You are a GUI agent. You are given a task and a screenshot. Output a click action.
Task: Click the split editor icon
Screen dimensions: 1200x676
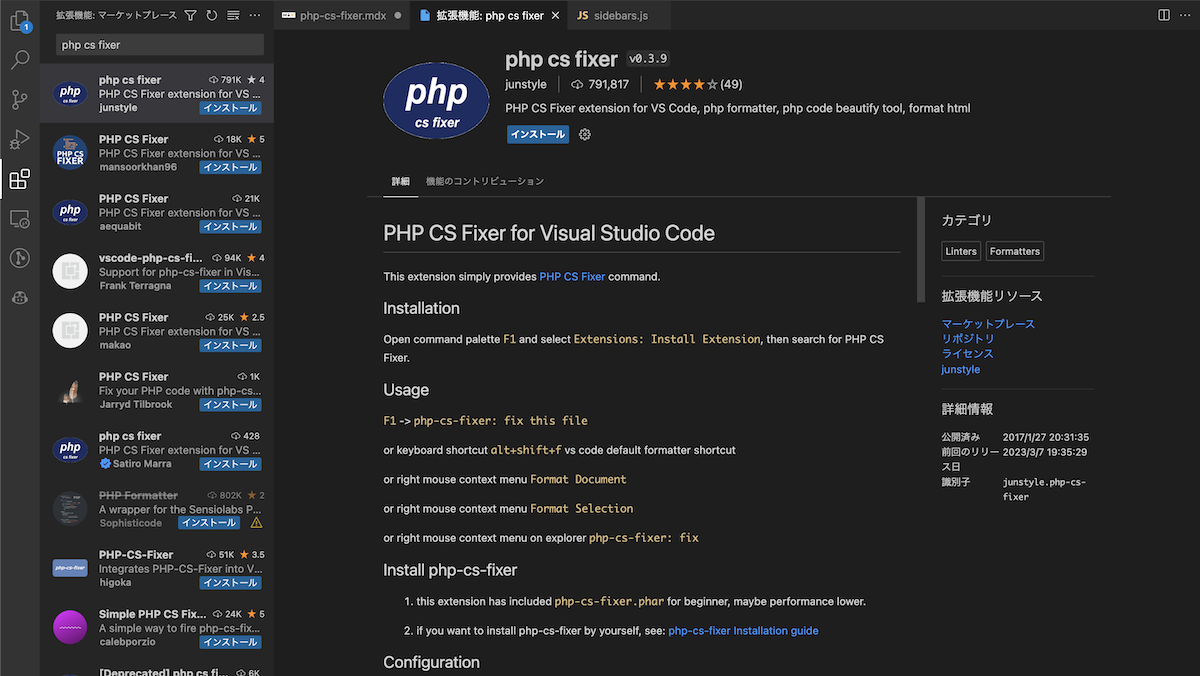pos(1163,14)
